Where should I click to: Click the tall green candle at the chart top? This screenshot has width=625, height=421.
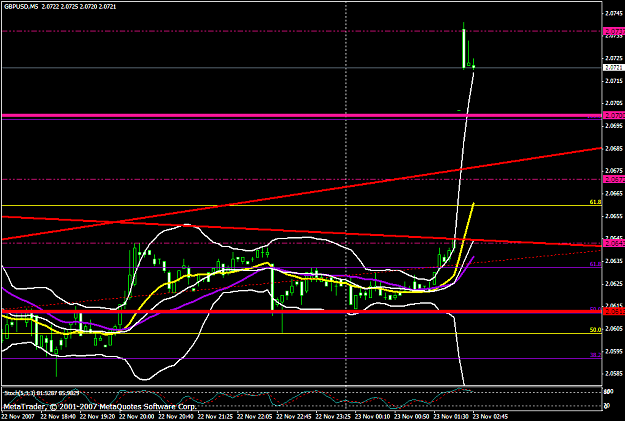click(x=464, y=46)
